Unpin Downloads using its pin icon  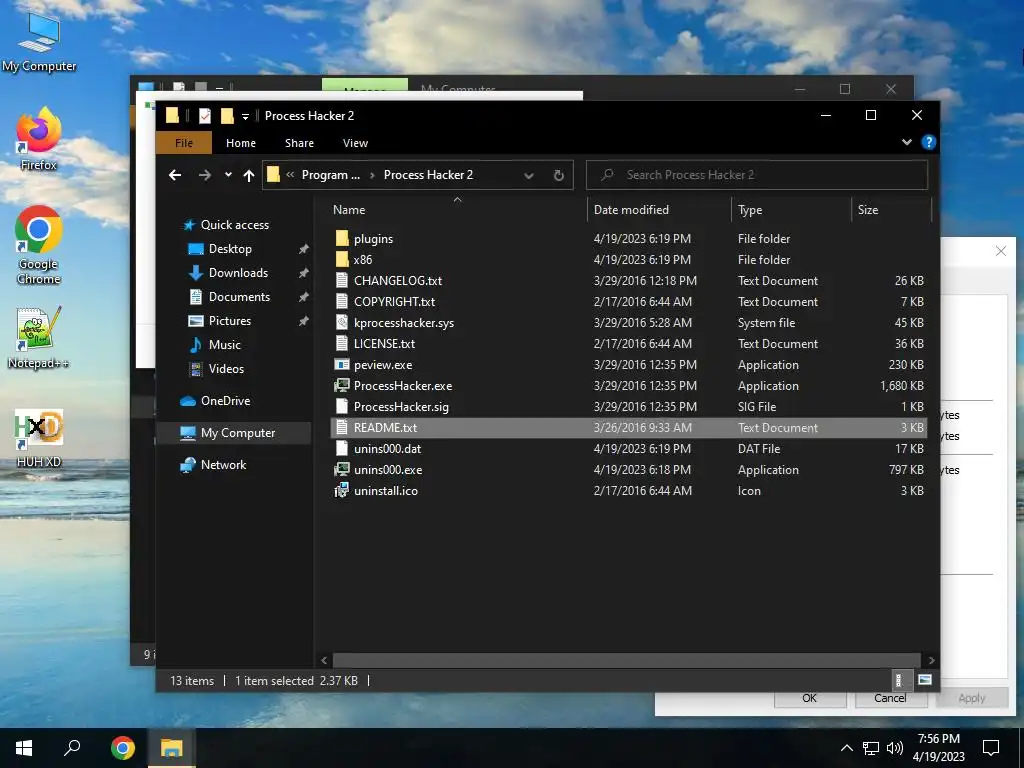click(x=304, y=273)
